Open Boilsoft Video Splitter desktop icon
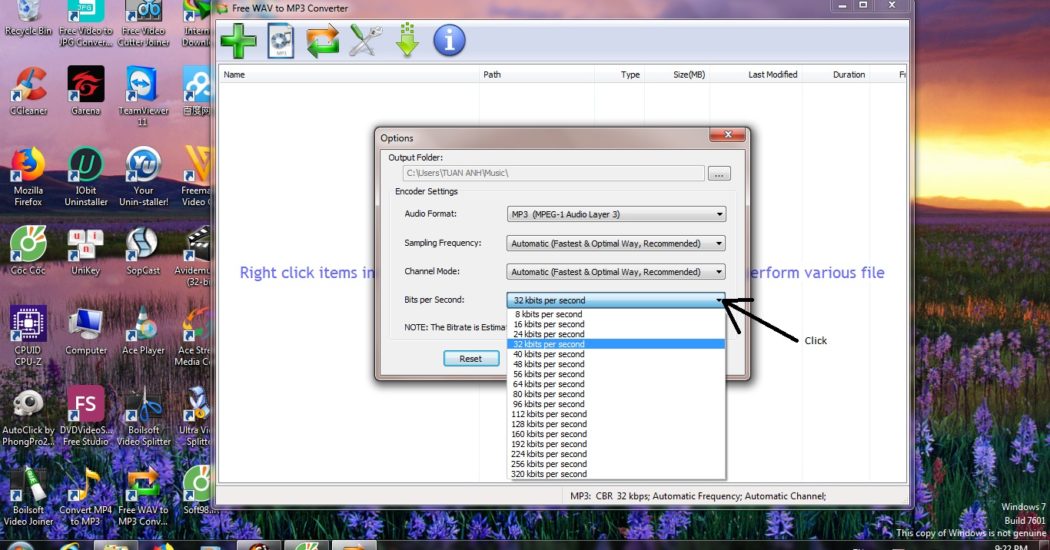Screen dimensions: 1050x550 (x=143, y=416)
